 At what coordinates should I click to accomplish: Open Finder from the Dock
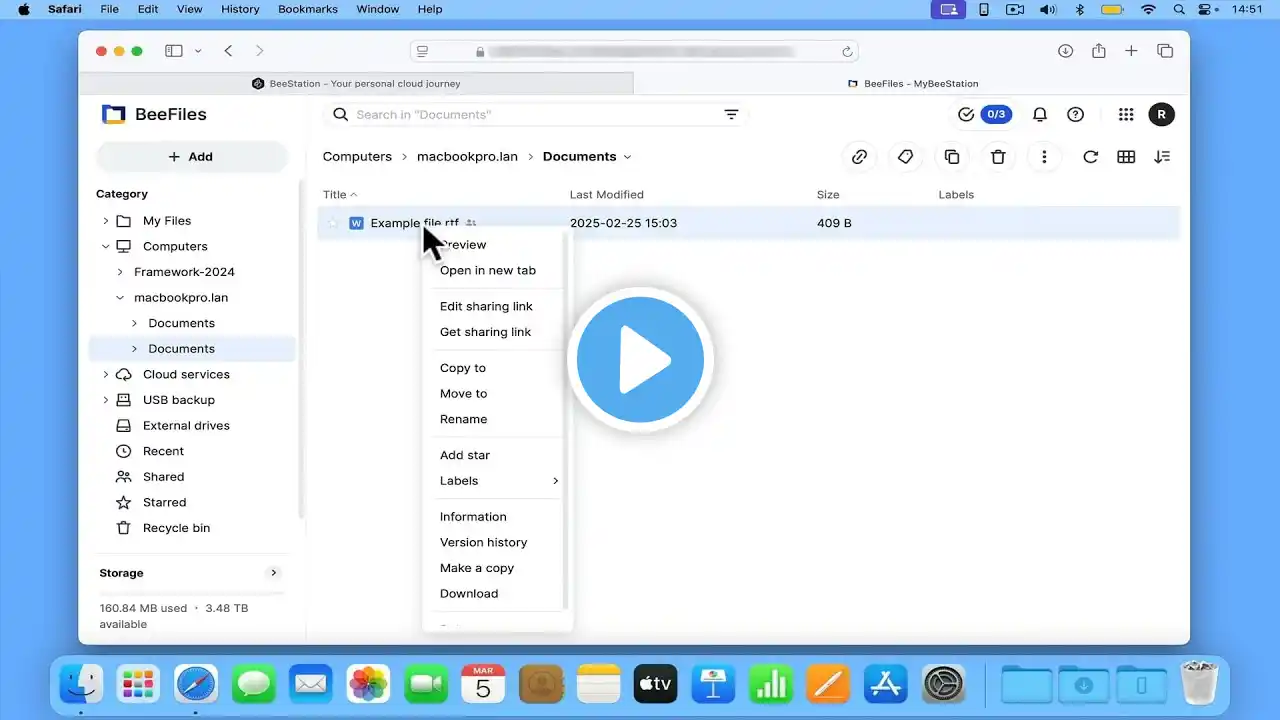click(81, 684)
